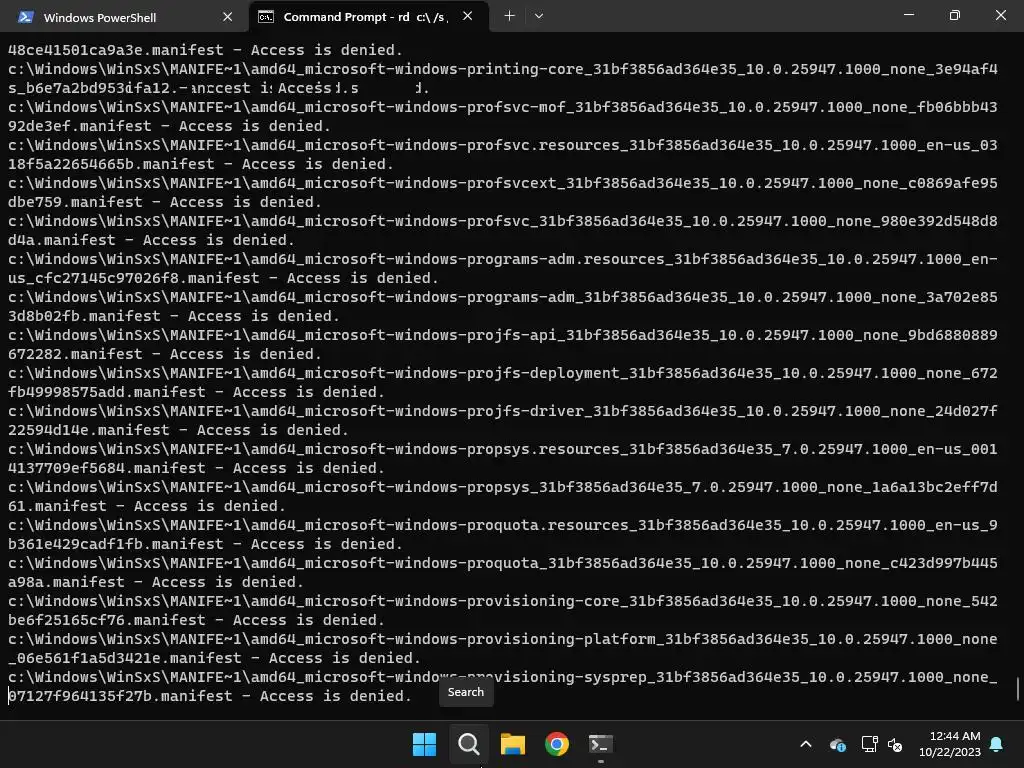Open Google Chrome from taskbar
Screen dimensions: 1024x768
[x=556, y=744]
